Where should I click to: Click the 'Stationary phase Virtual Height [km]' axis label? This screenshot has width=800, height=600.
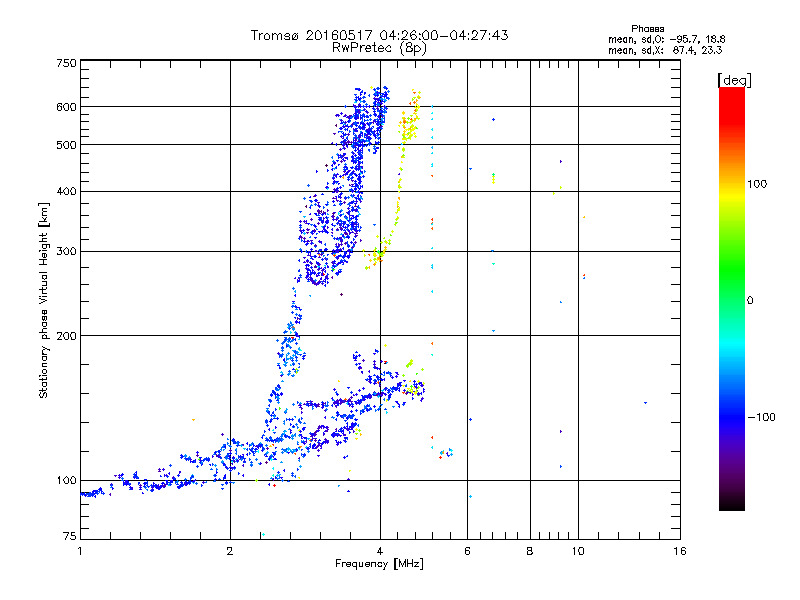[x=44, y=300]
